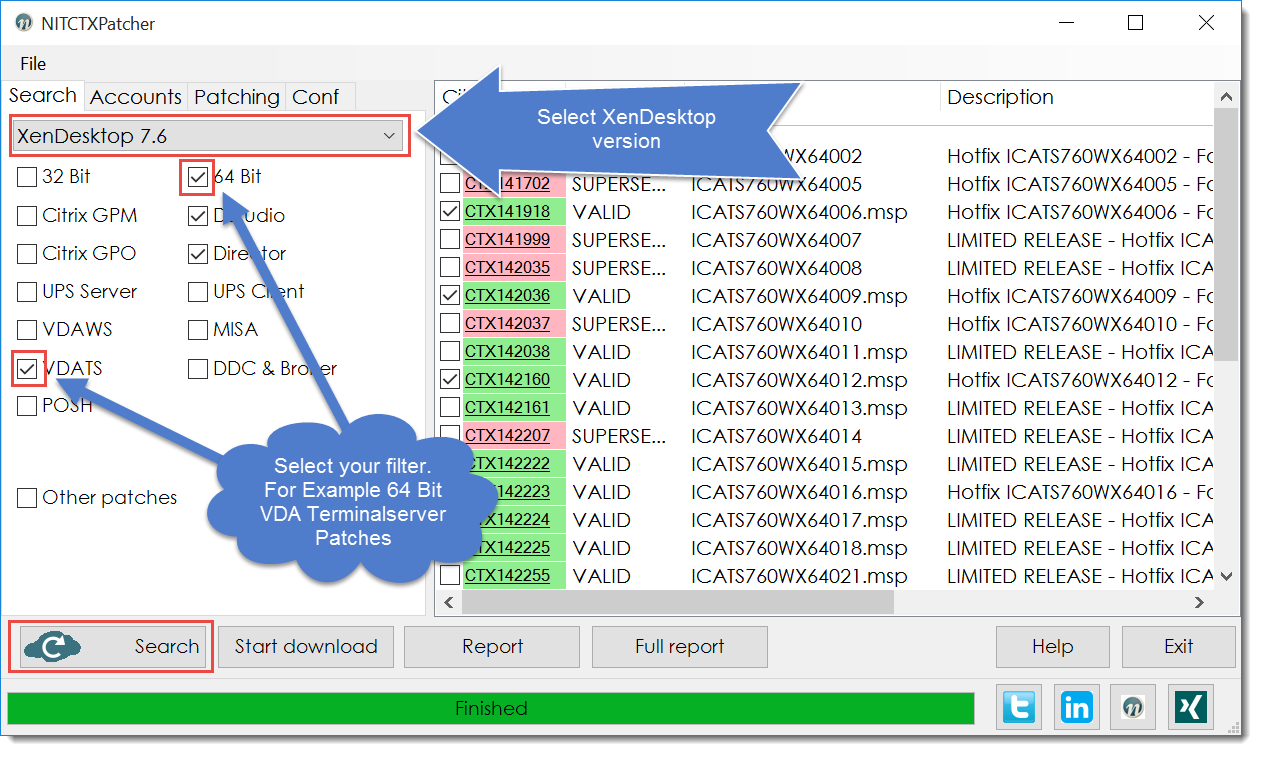Uncheck the CTX142036 row checkbox
This screenshot has height=764, width=1268.
[450, 296]
